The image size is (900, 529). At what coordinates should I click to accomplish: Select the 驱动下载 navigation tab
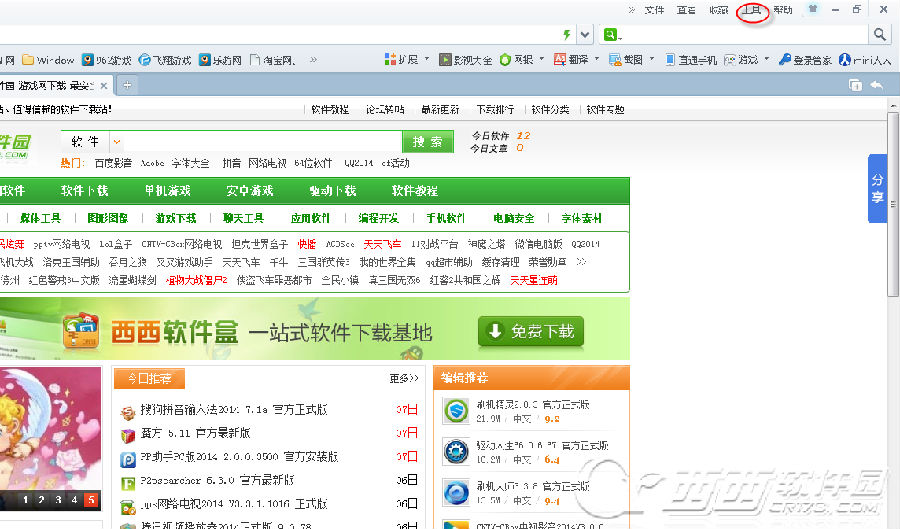(333, 190)
